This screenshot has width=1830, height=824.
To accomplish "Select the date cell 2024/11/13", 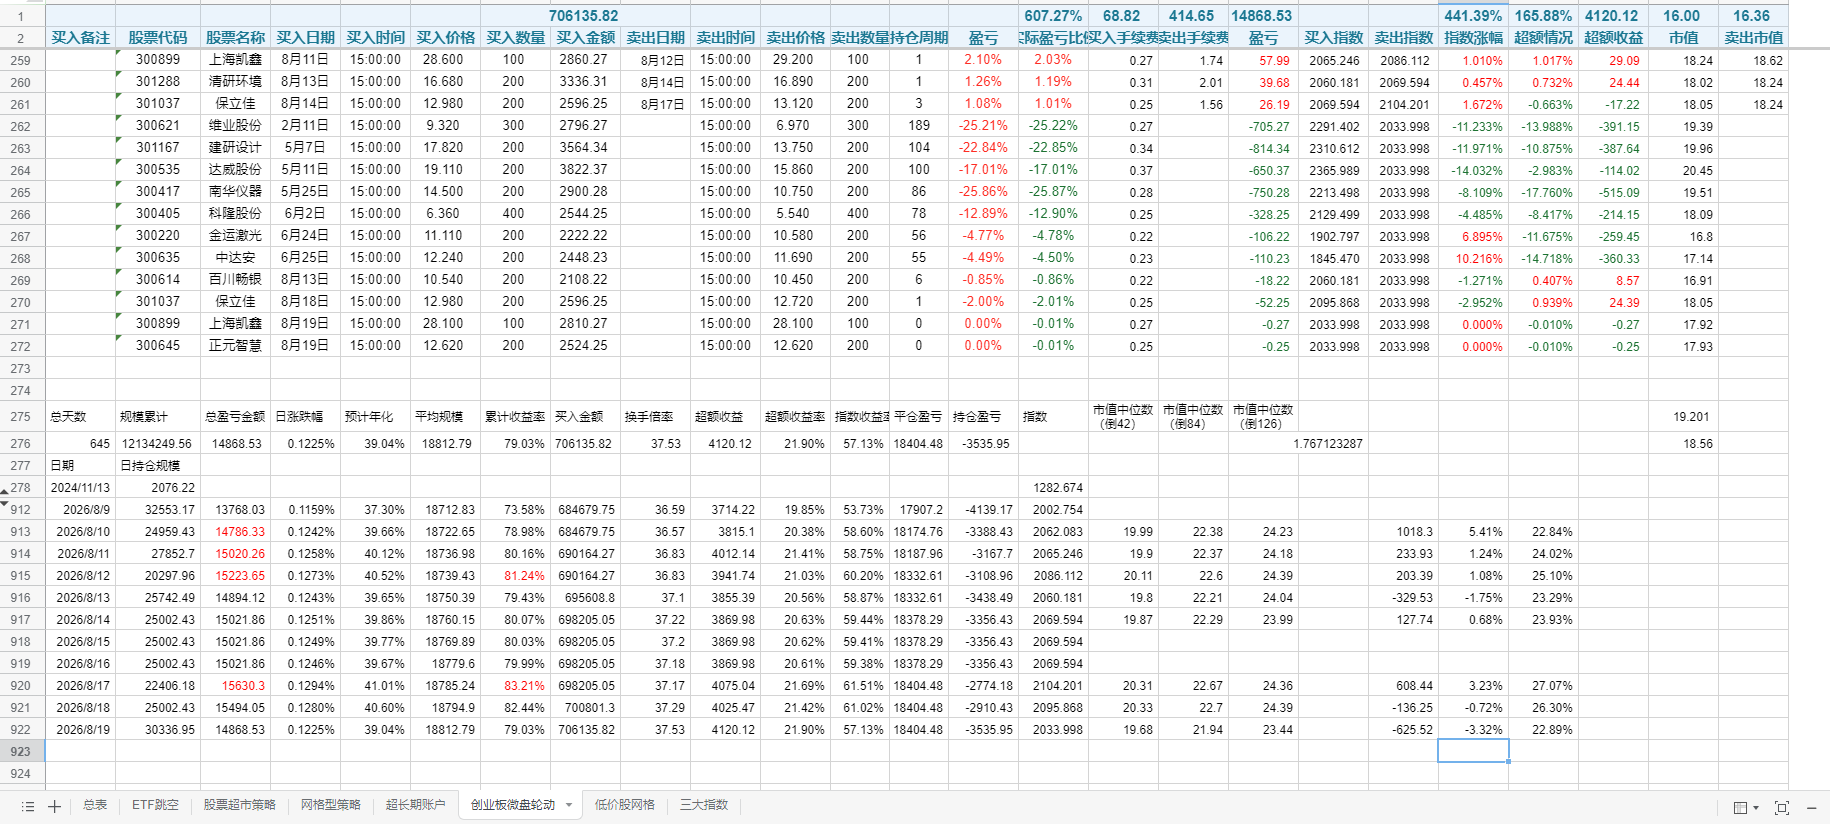I will [x=81, y=487].
